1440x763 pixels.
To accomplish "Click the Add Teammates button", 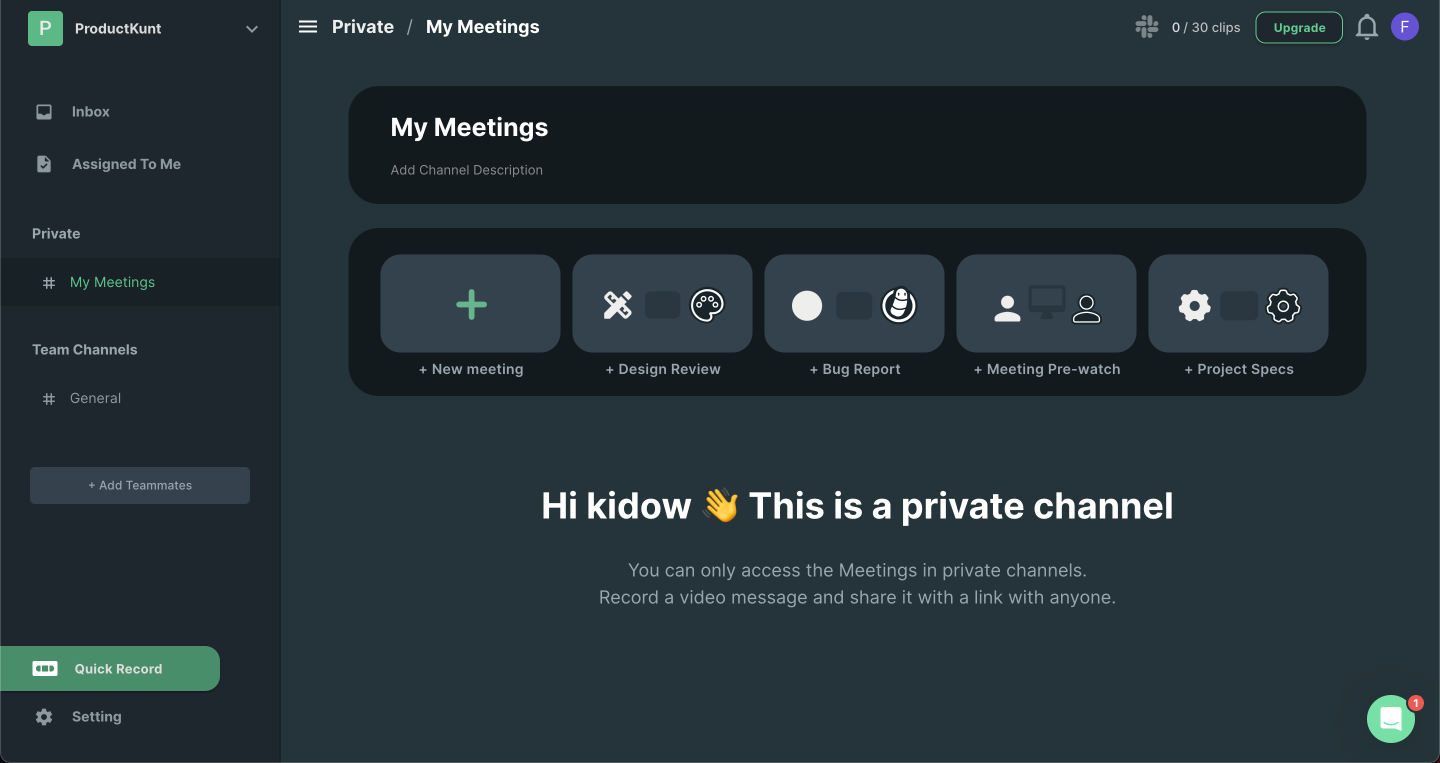I will [140, 485].
